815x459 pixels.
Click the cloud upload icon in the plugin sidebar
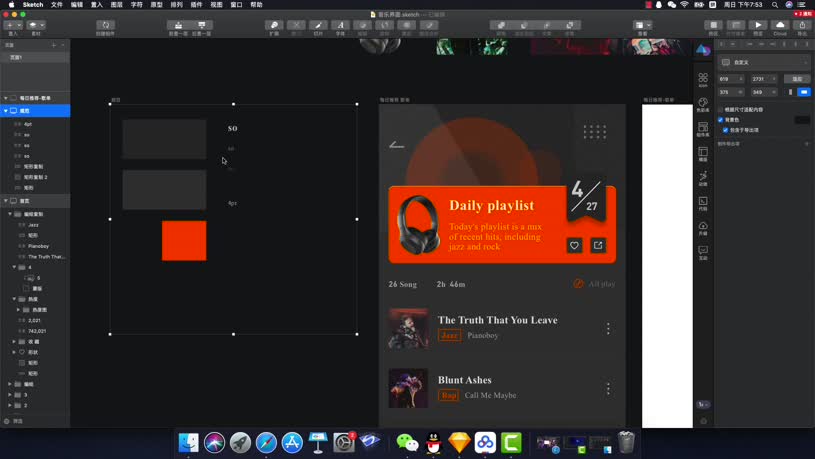click(703, 227)
